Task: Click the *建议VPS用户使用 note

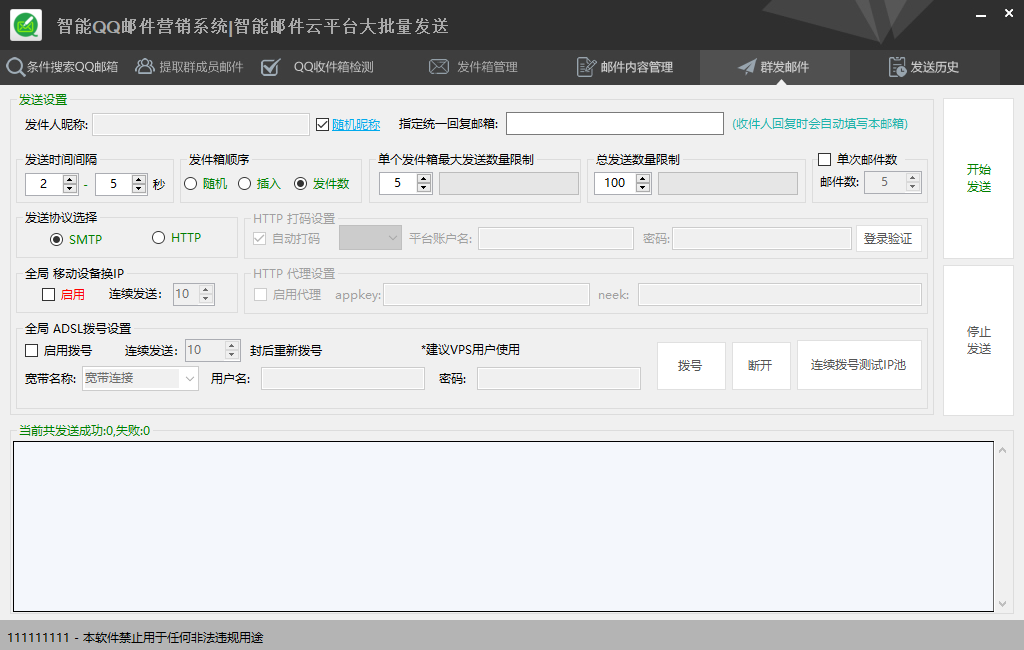Action: coord(470,350)
